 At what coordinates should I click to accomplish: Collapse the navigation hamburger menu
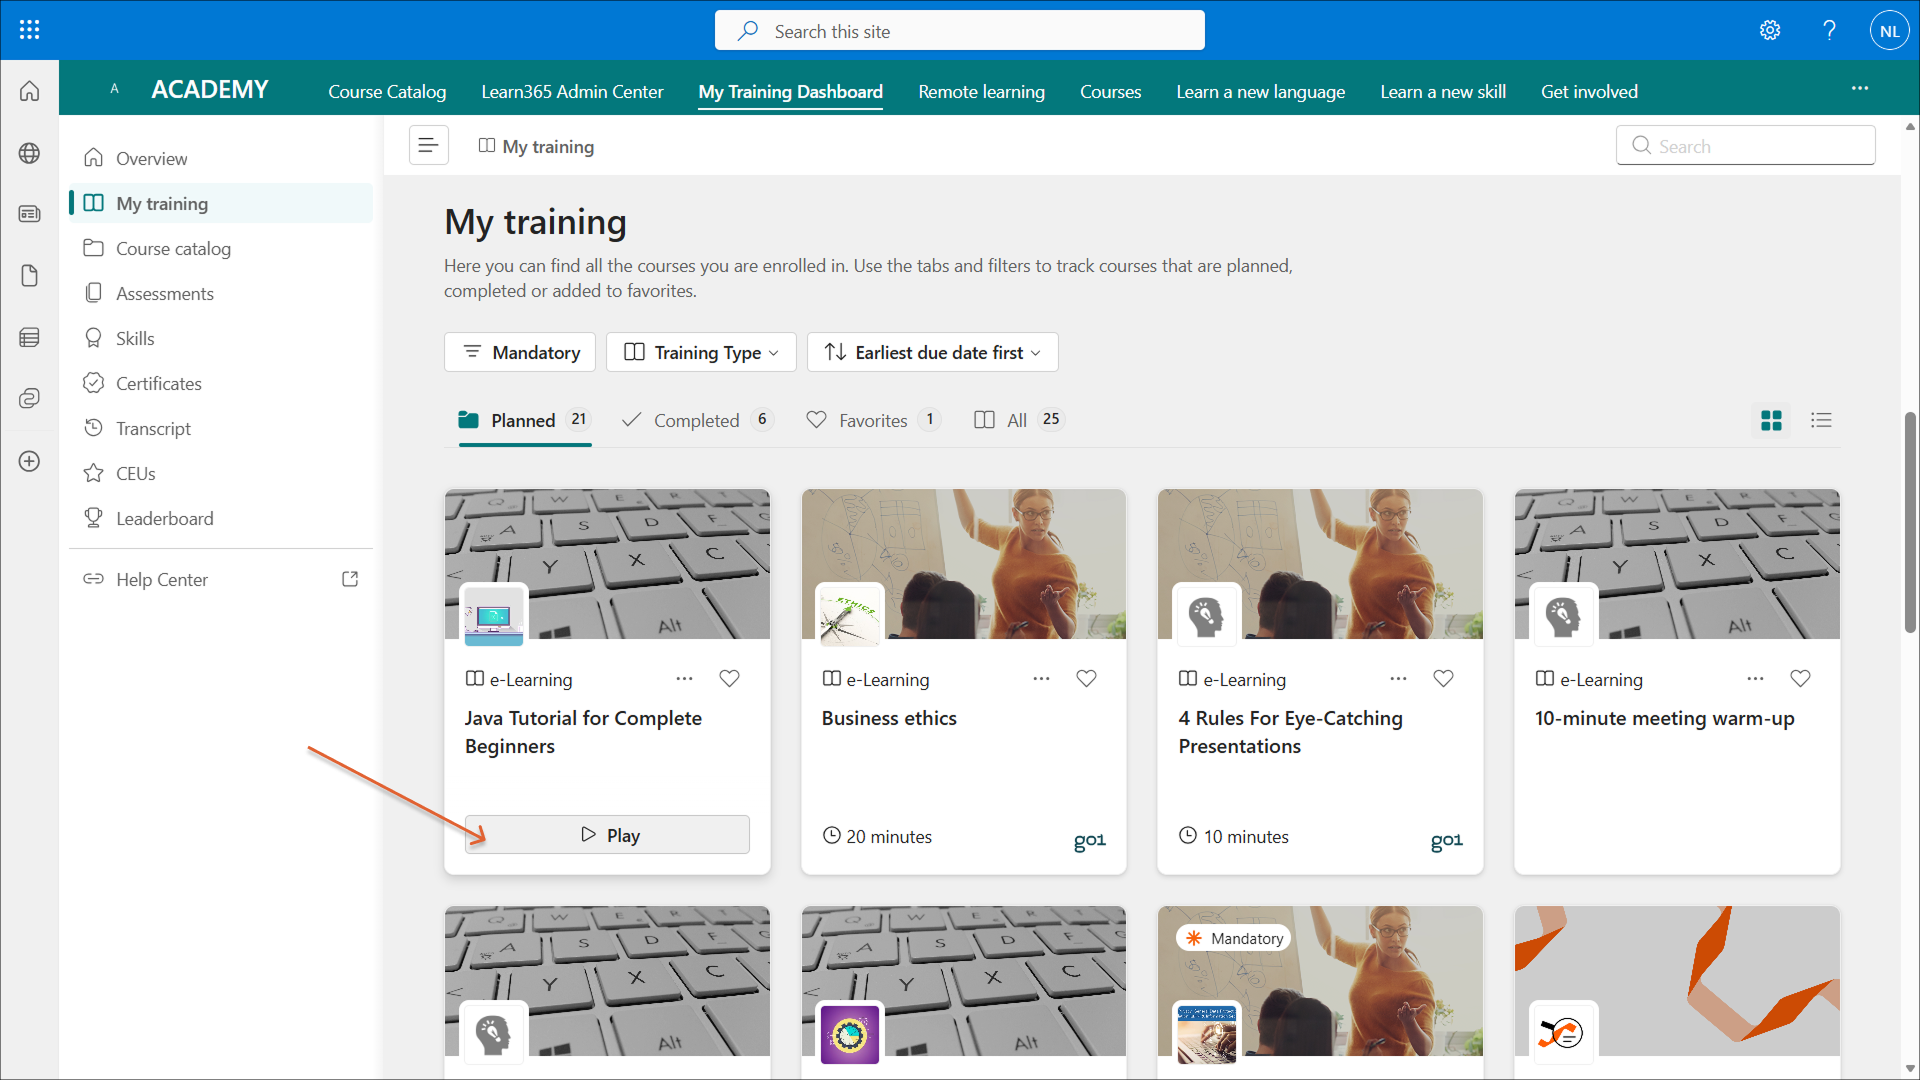pos(428,146)
